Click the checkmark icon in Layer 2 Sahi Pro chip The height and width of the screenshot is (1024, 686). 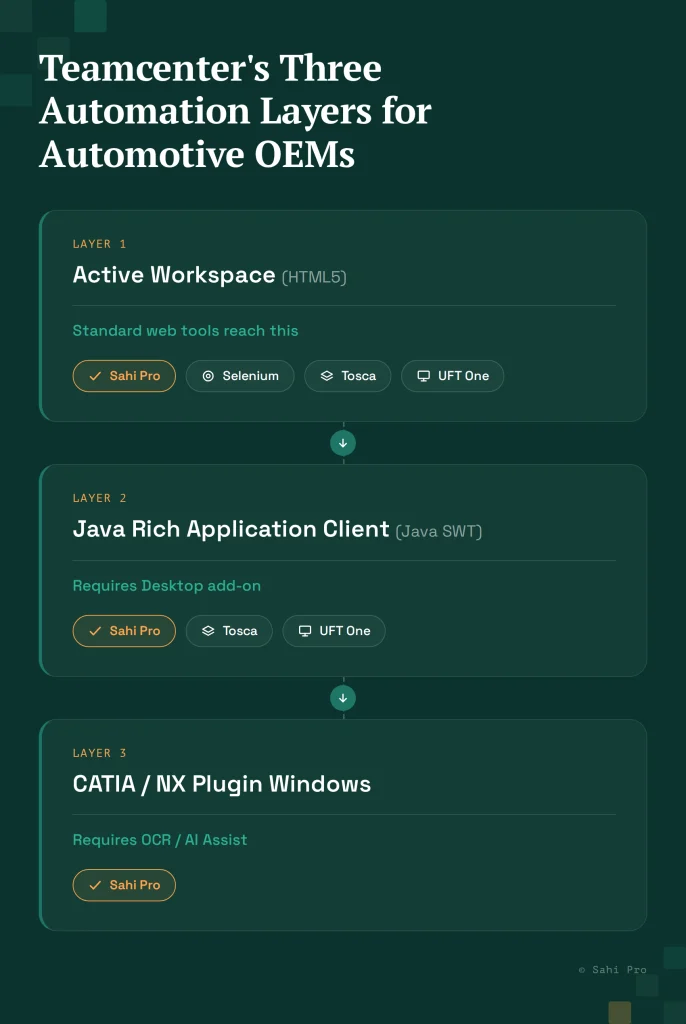click(95, 631)
